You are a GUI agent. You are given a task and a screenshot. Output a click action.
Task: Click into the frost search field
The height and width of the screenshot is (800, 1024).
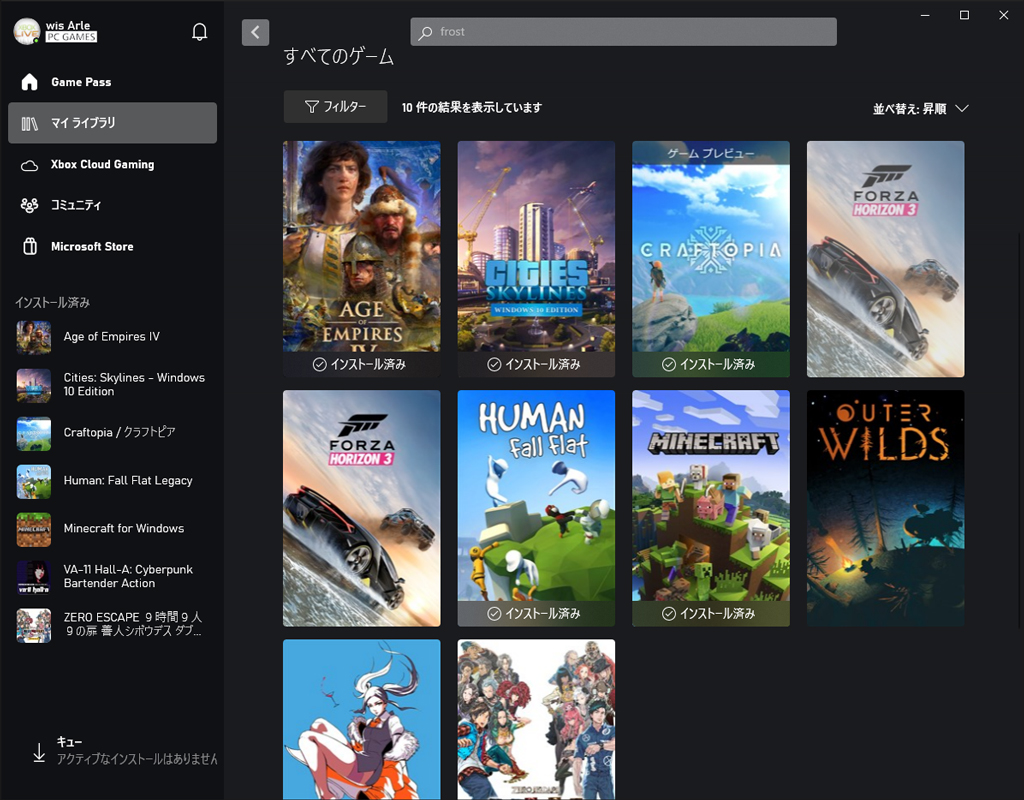(x=623, y=31)
